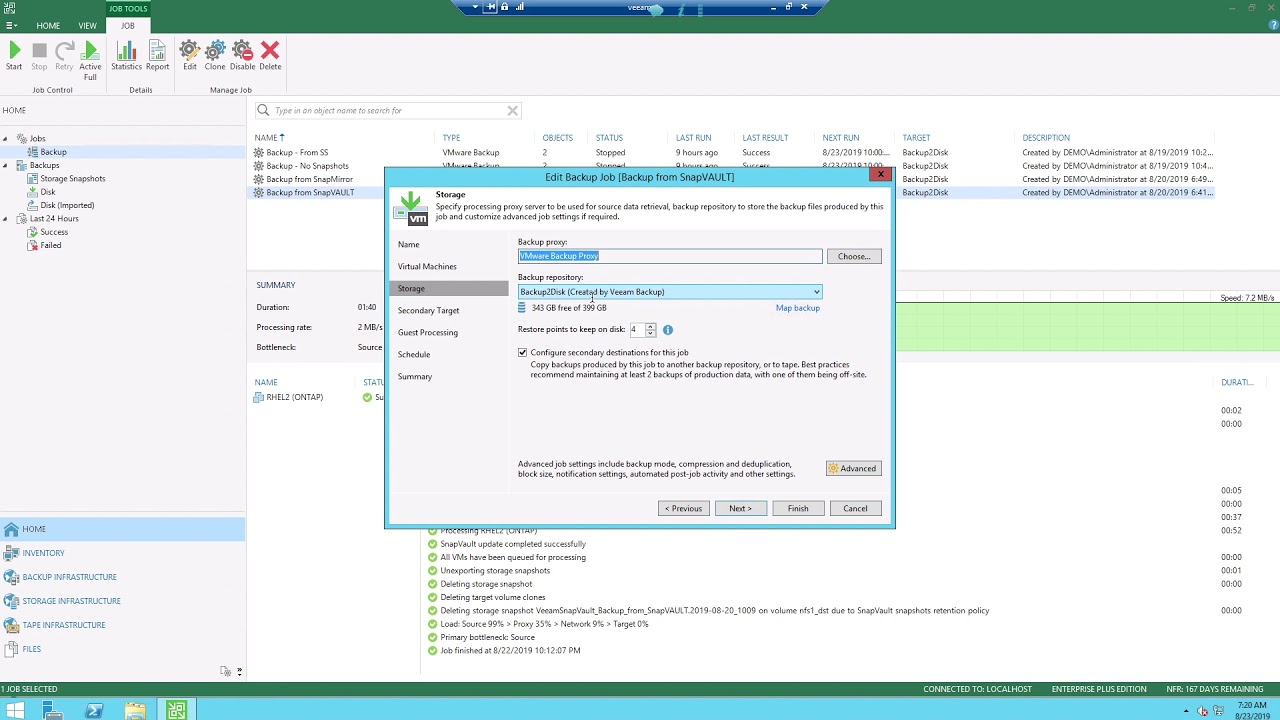Run an Active Full backup from ribbon
1280x720 pixels.
coord(90,60)
